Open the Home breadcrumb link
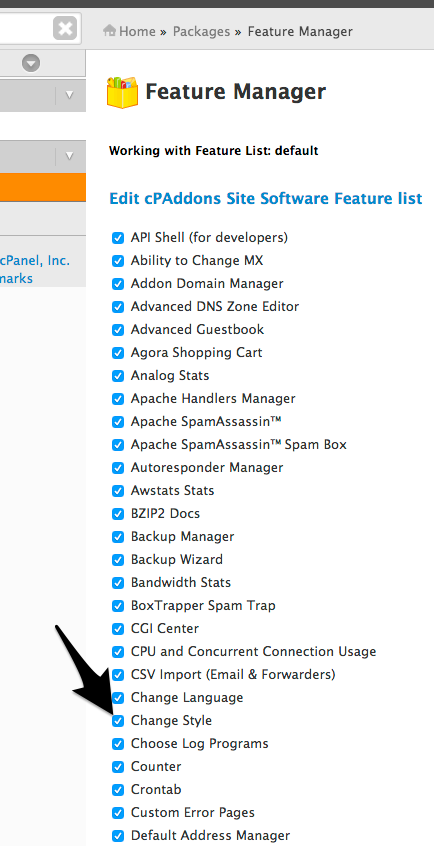Image resolution: width=434 pixels, height=846 pixels. coord(137,31)
